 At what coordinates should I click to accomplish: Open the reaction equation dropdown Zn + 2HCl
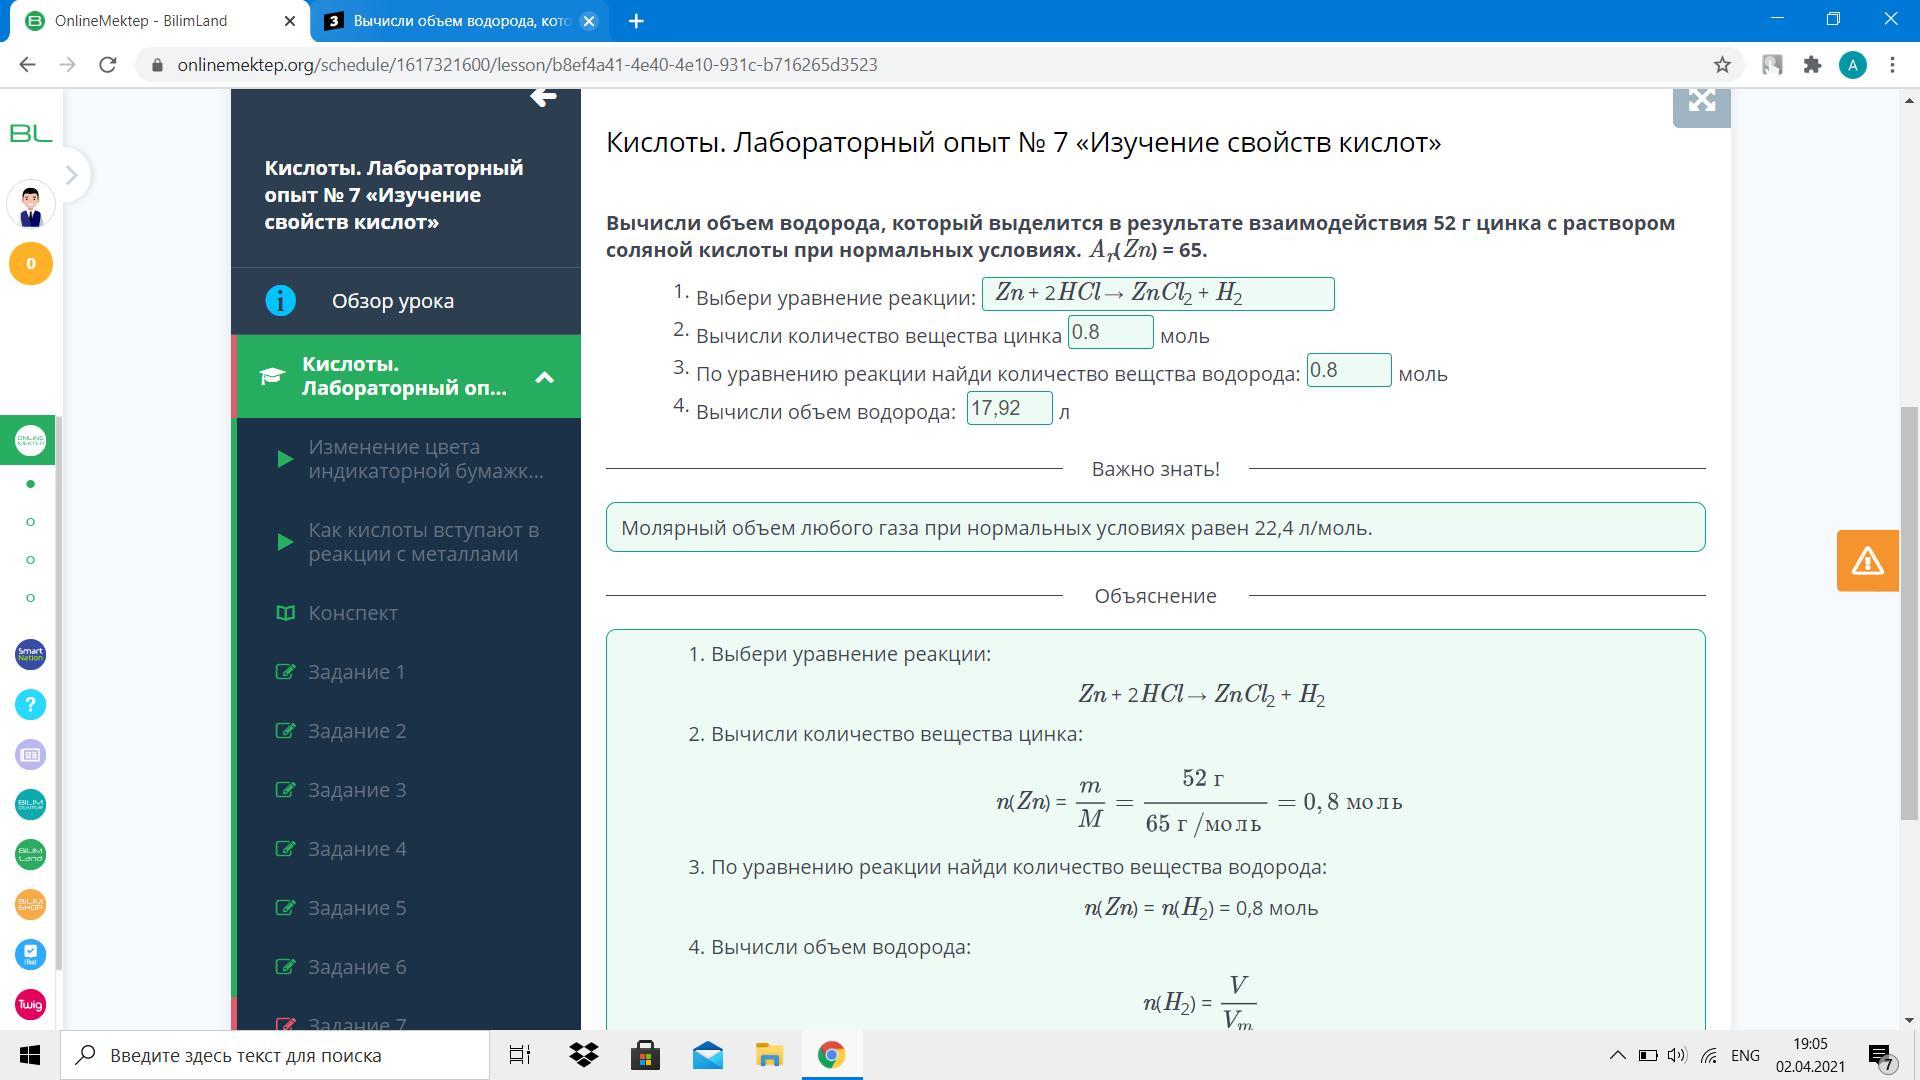[1158, 294]
